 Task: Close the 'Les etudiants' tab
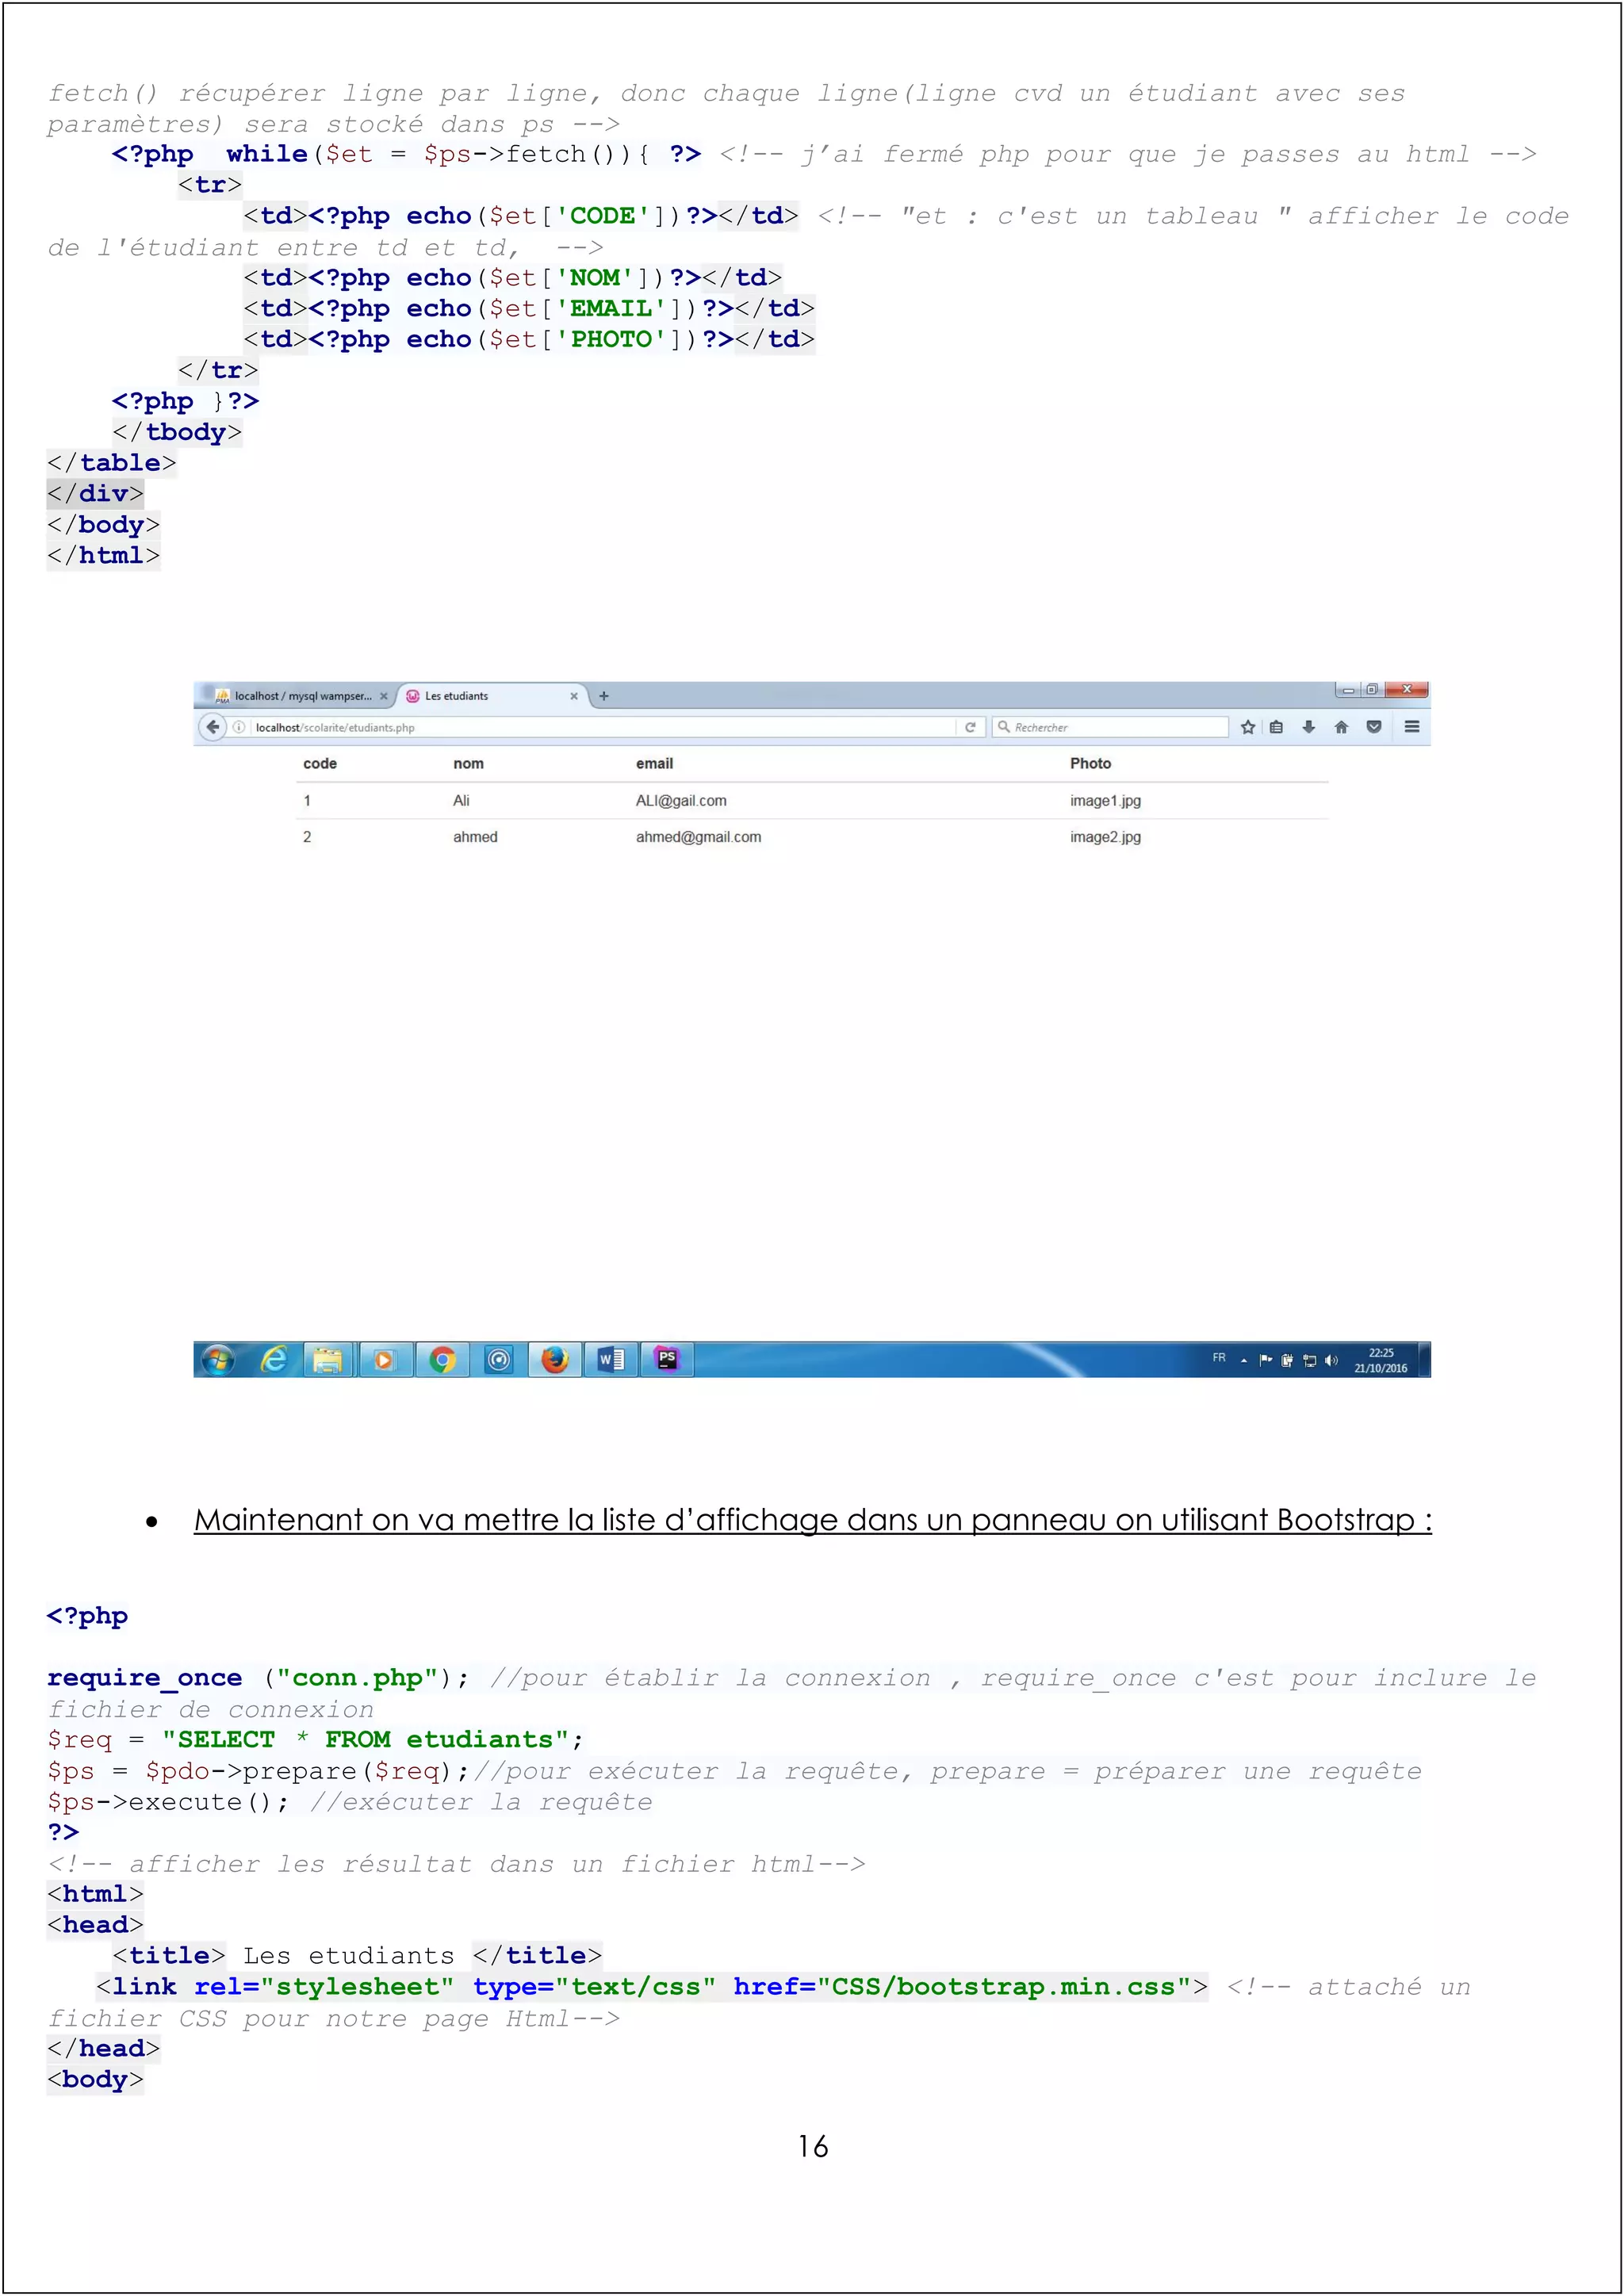[x=574, y=696]
